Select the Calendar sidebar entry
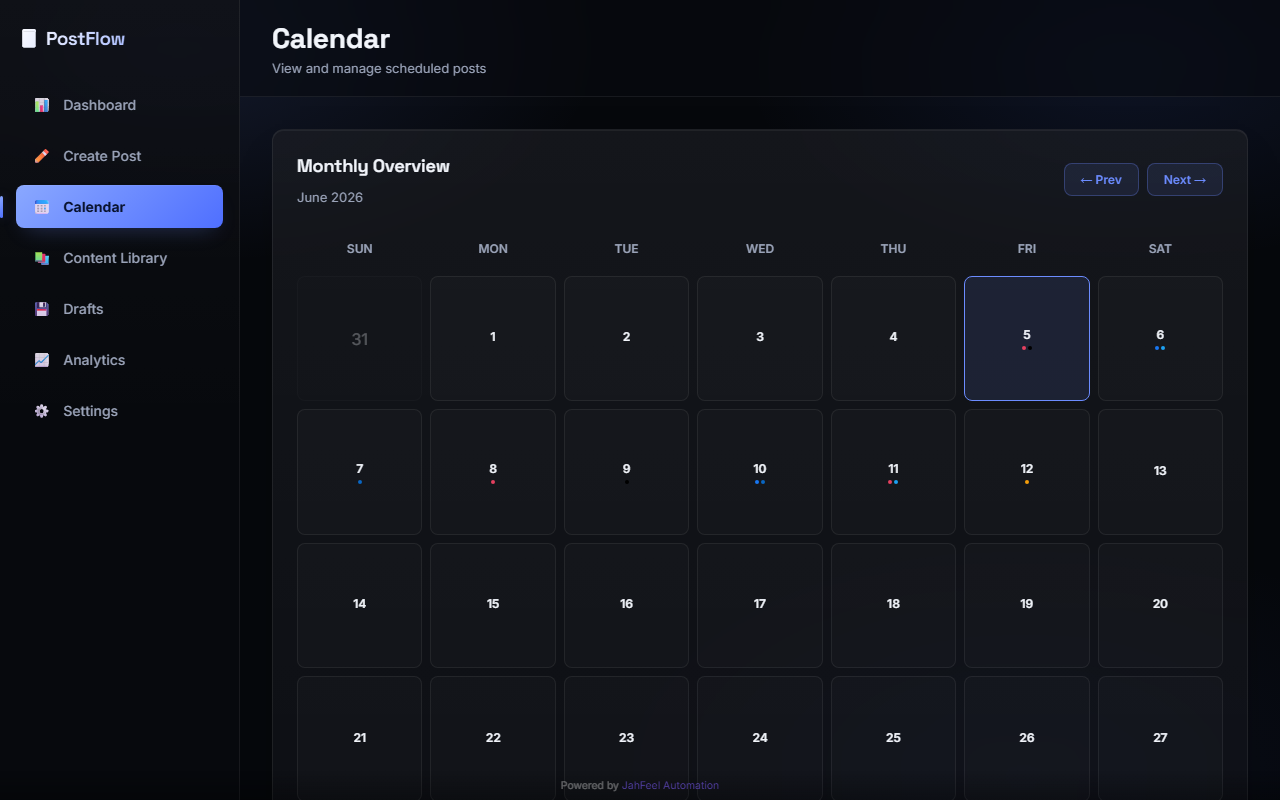Screen dimensions: 1280x800 click(x=119, y=207)
